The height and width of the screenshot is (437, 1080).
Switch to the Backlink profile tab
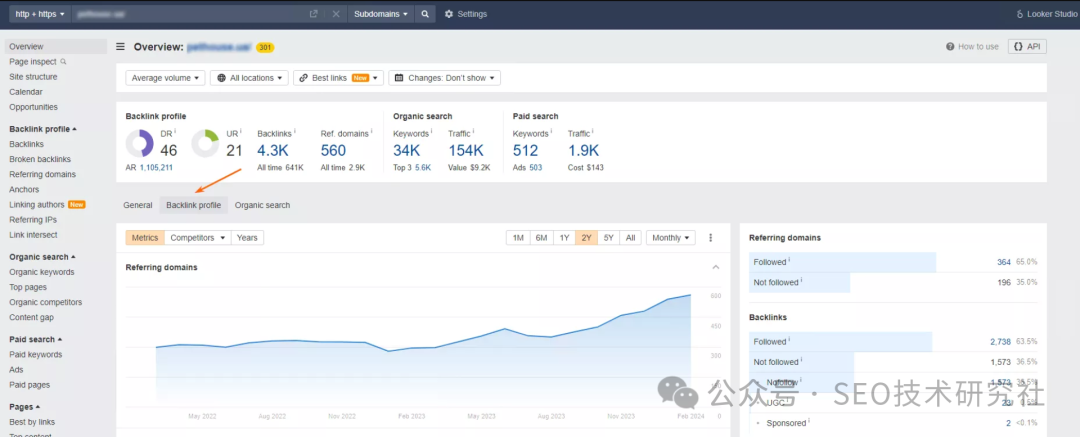[194, 205]
